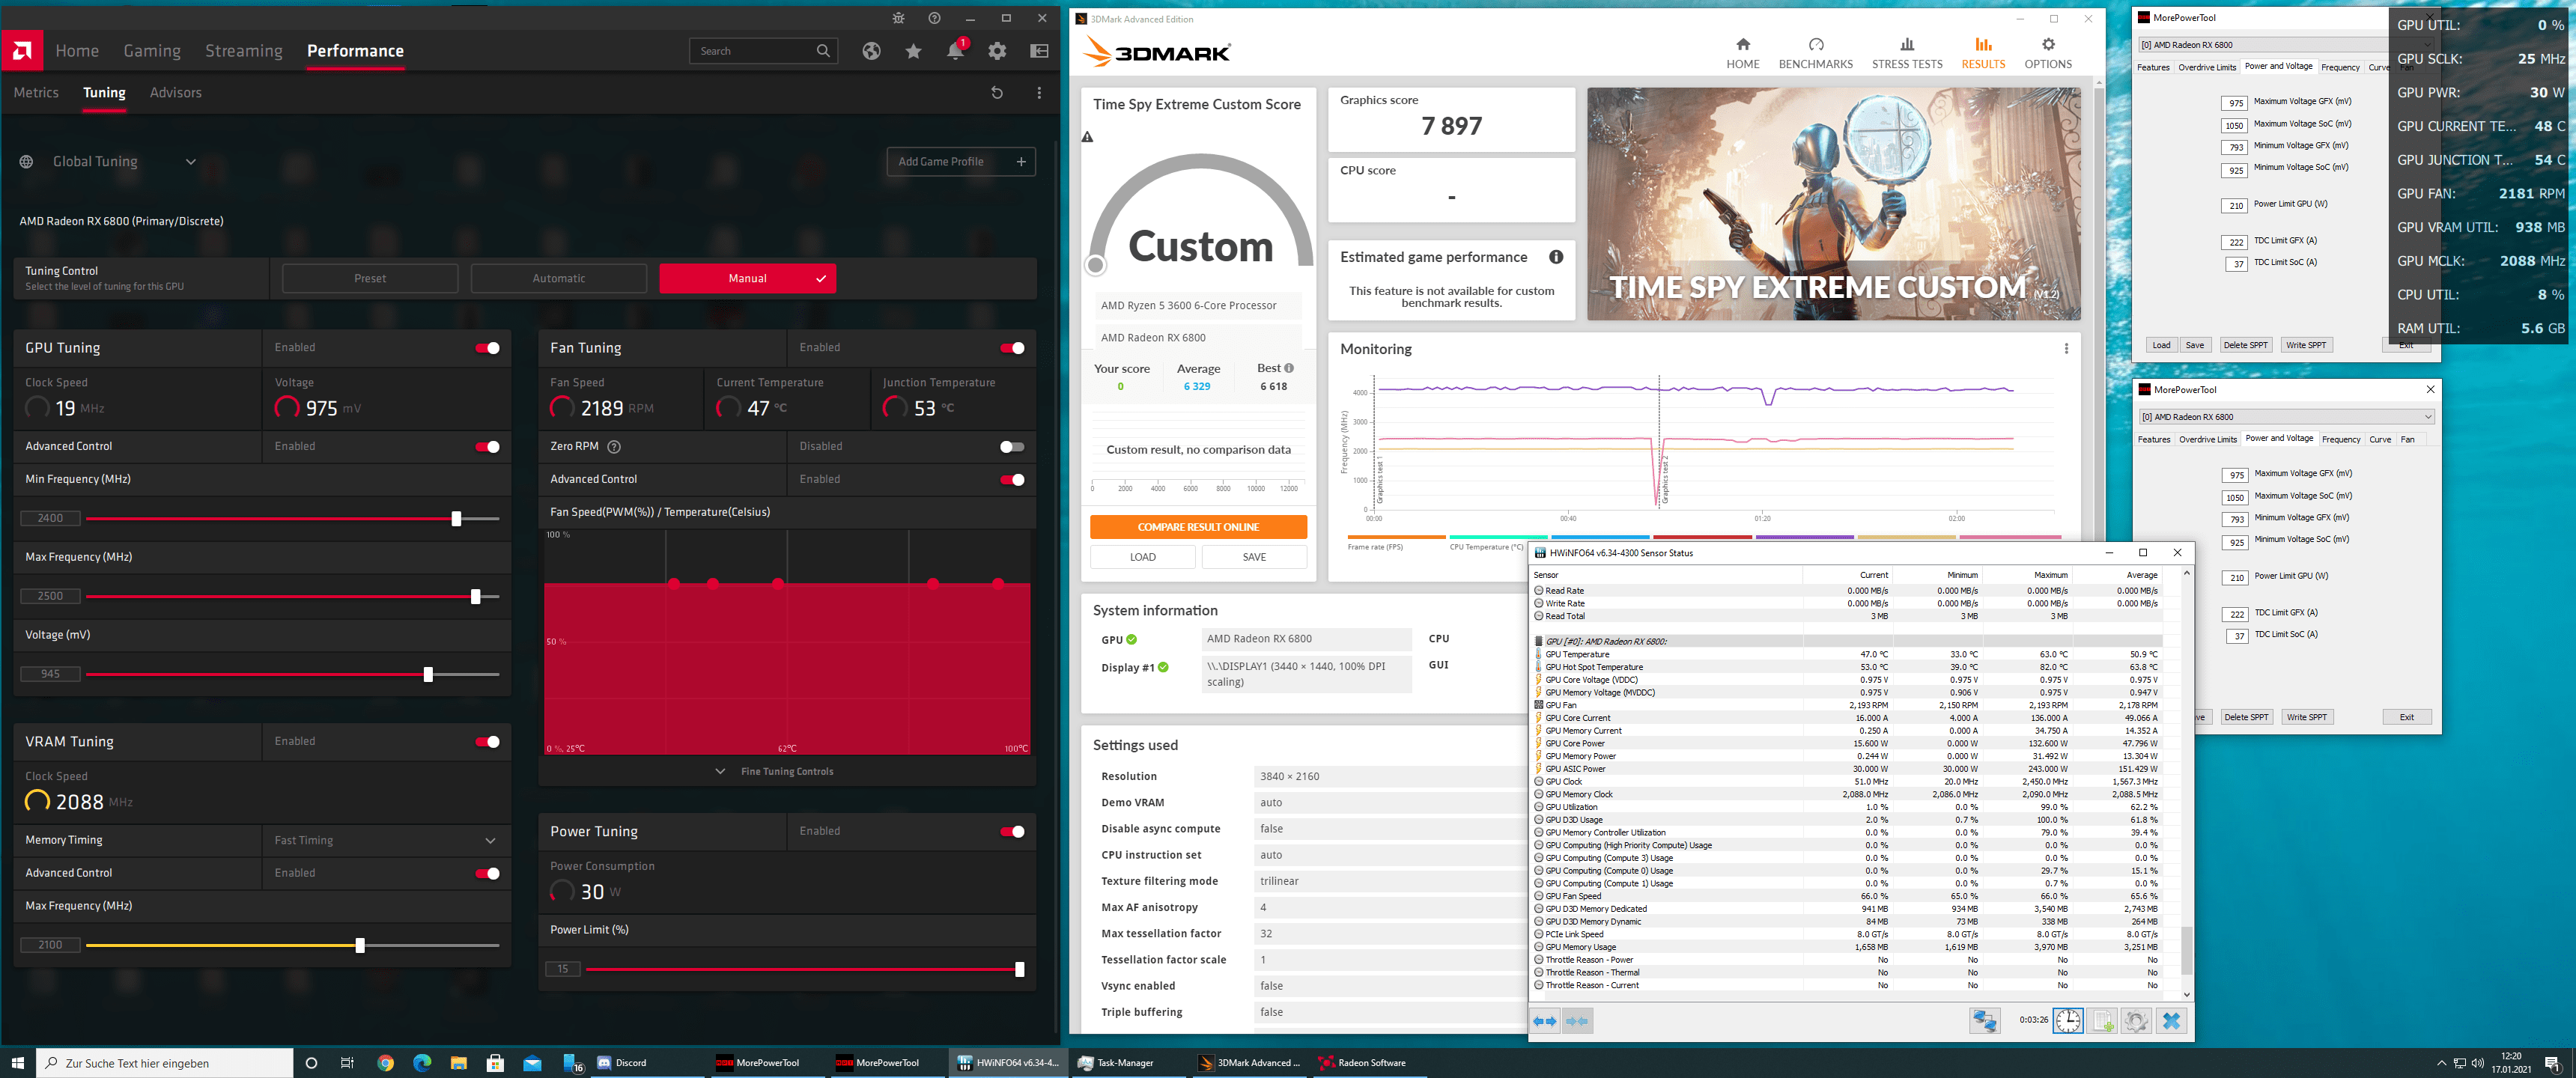Screen dimensions: 2576x1078
Task: Open the Monitoring chart three-dot menu
Action: tap(2065, 349)
